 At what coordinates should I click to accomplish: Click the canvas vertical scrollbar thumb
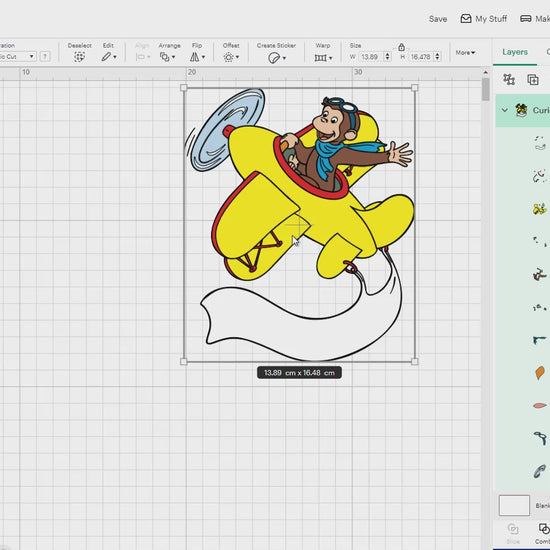click(x=485, y=89)
